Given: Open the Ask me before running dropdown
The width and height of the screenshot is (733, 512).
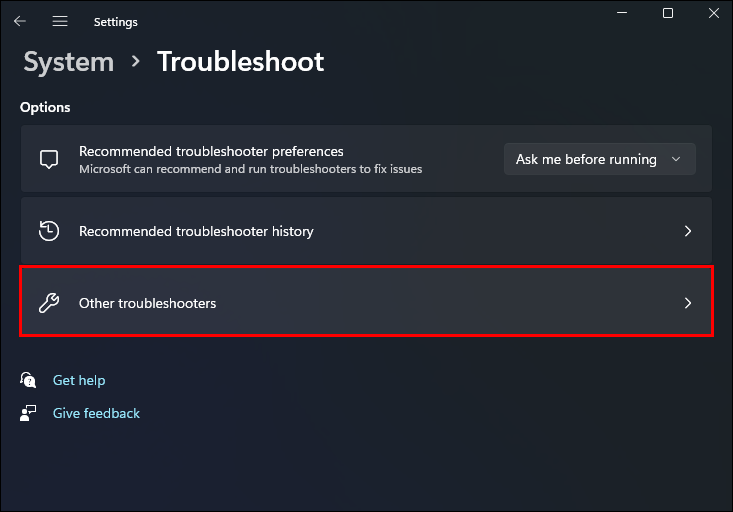Looking at the screenshot, I should tap(599, 159).
